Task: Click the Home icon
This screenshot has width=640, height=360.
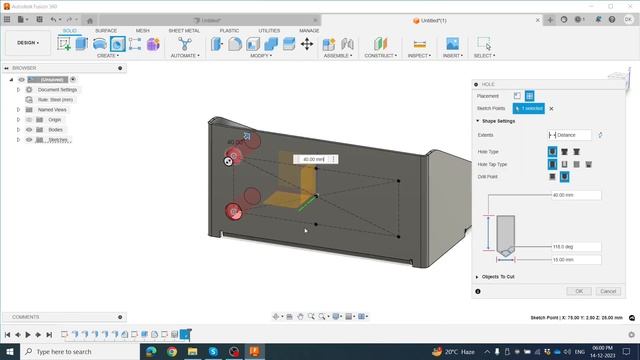Action: [x=90, y=20]
